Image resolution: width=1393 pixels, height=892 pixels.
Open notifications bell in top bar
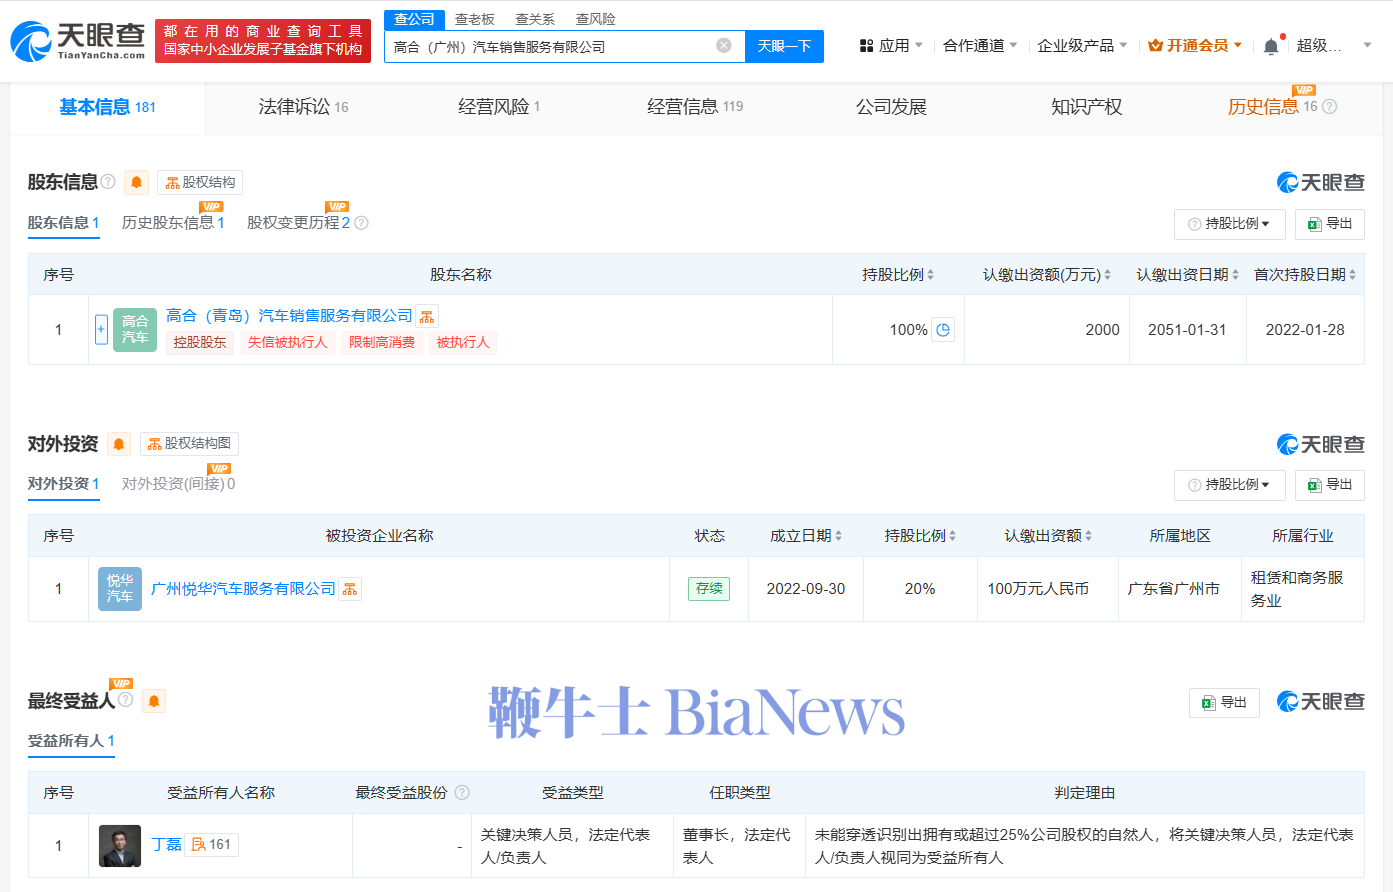1271,46
